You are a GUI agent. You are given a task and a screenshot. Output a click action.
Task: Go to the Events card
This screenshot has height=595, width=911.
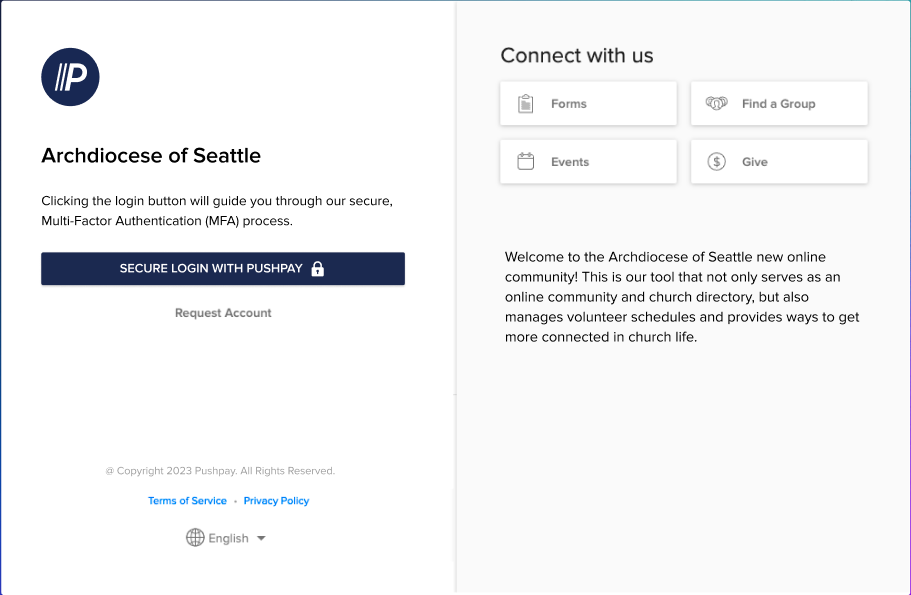(x=570, y=162)
